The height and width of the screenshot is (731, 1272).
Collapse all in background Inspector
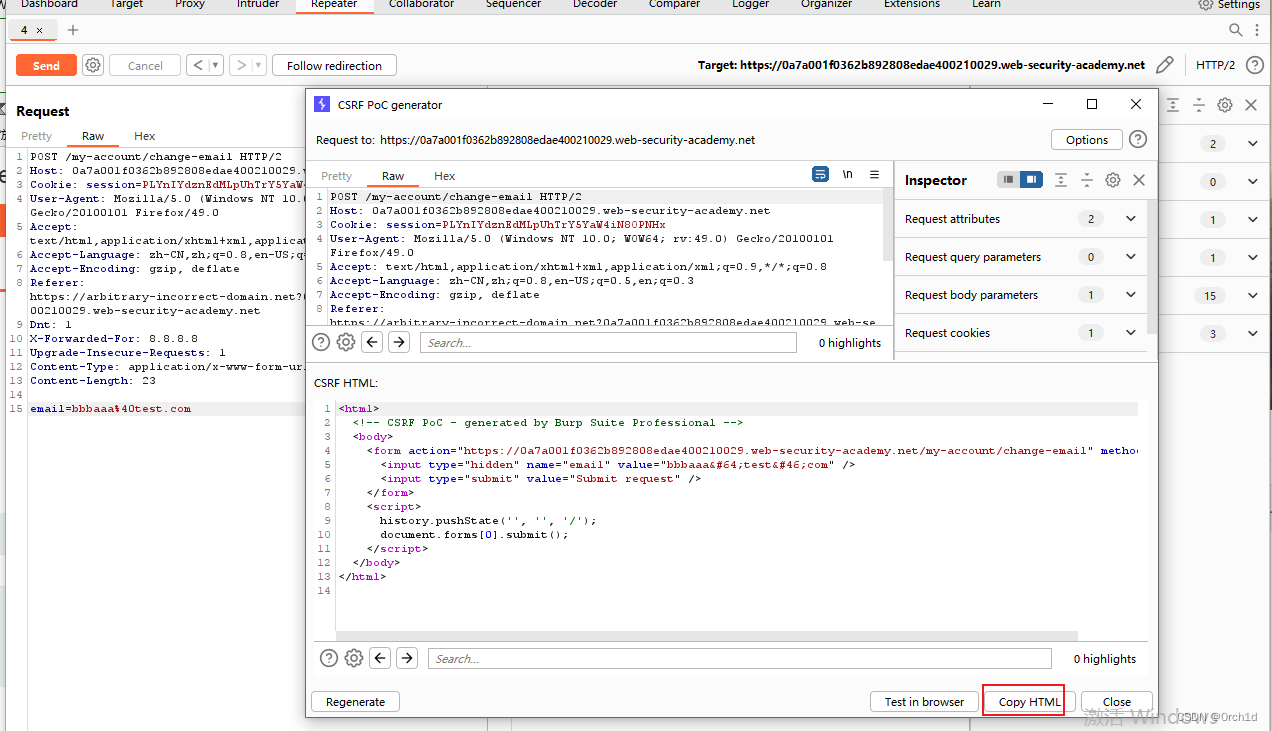click(1199, 105)
